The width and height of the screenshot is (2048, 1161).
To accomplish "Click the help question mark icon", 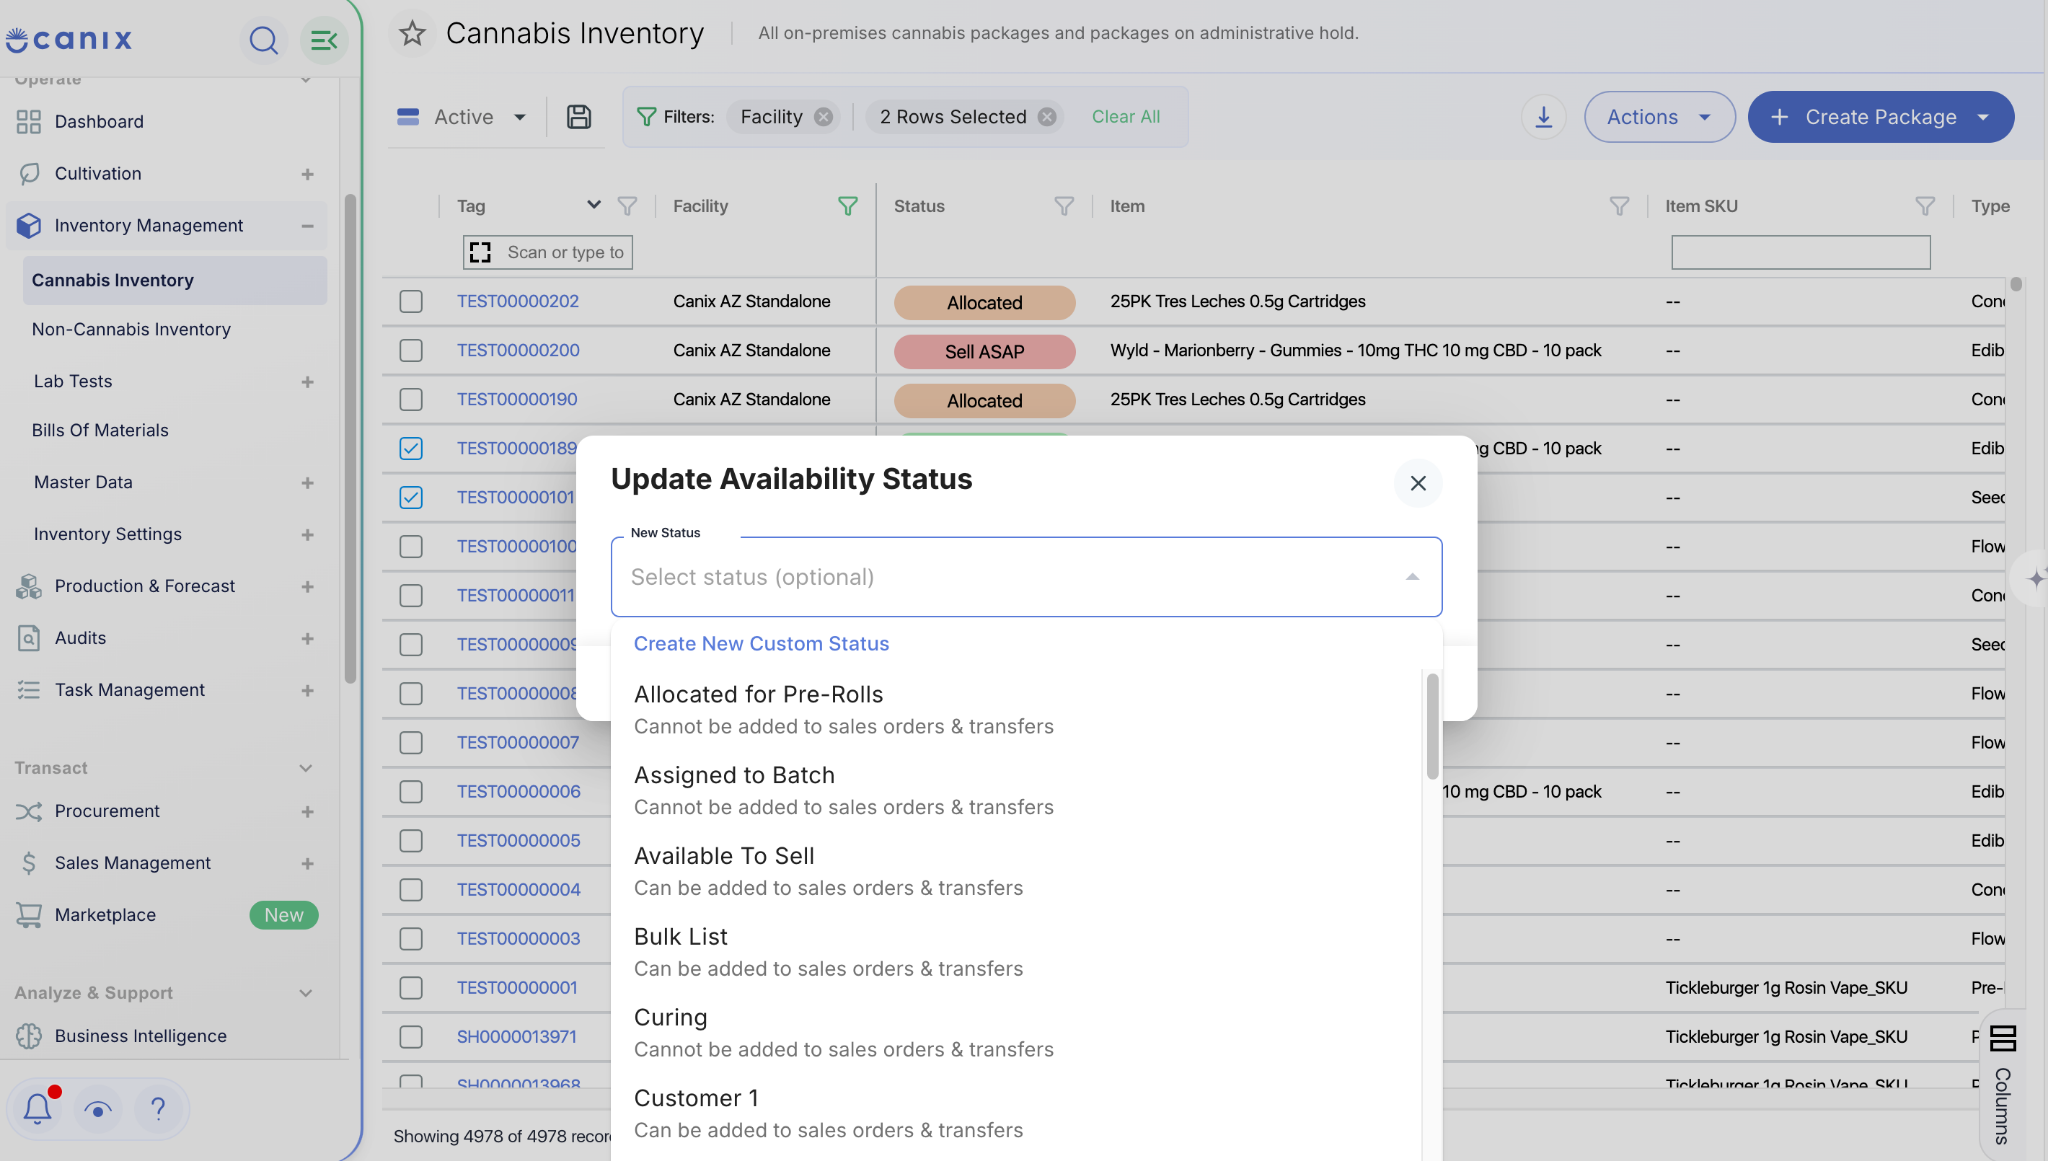I will (x=158, y=1108).
